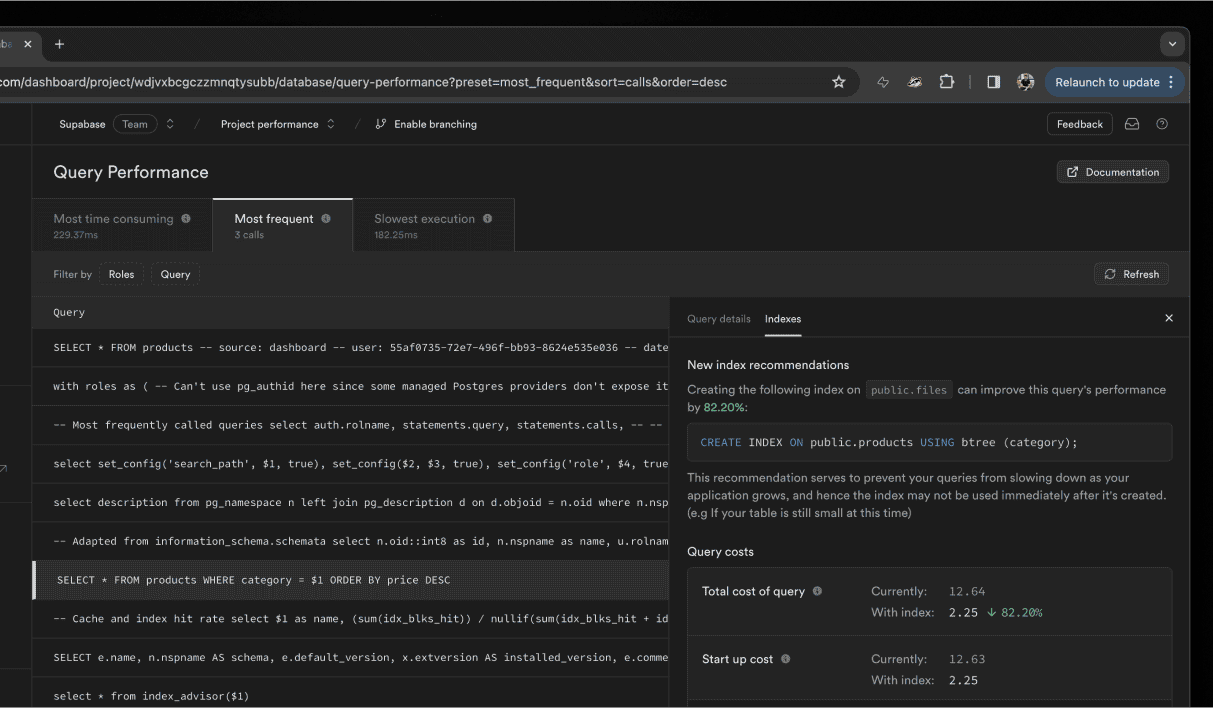Switch to the Query details tab
Viewport: 1213px width, 708px height.
coord(718,319)
